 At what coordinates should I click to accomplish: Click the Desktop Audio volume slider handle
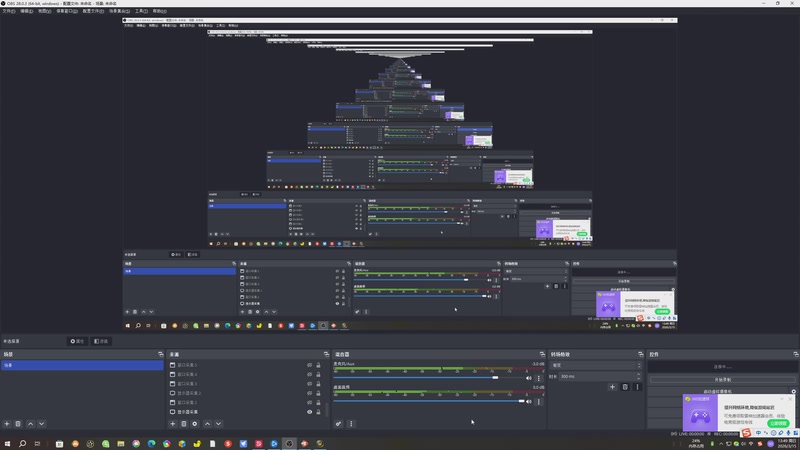point(521,401)
